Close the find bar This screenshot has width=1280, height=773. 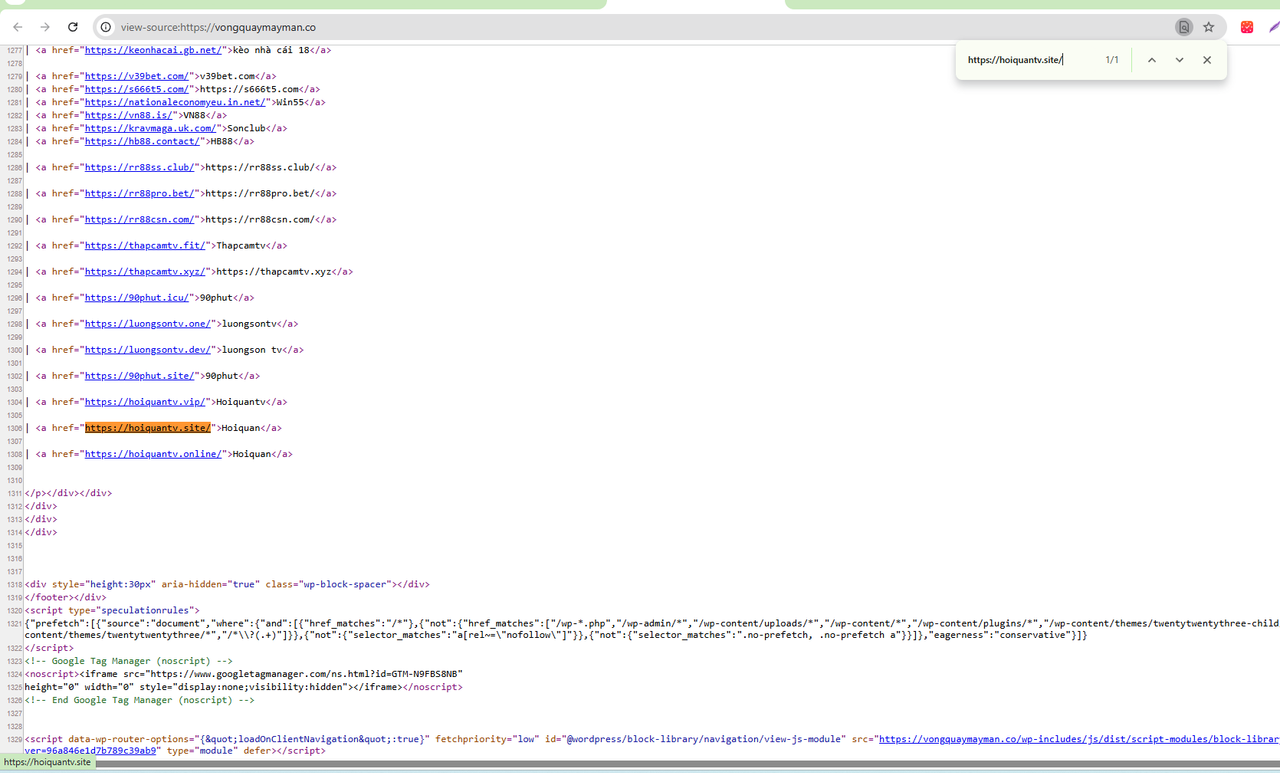[x=1207, y=60]
